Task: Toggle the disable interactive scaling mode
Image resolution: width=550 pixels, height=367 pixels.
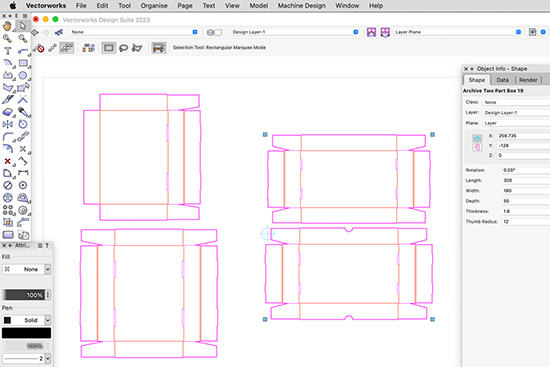Action: pos(39,48)
